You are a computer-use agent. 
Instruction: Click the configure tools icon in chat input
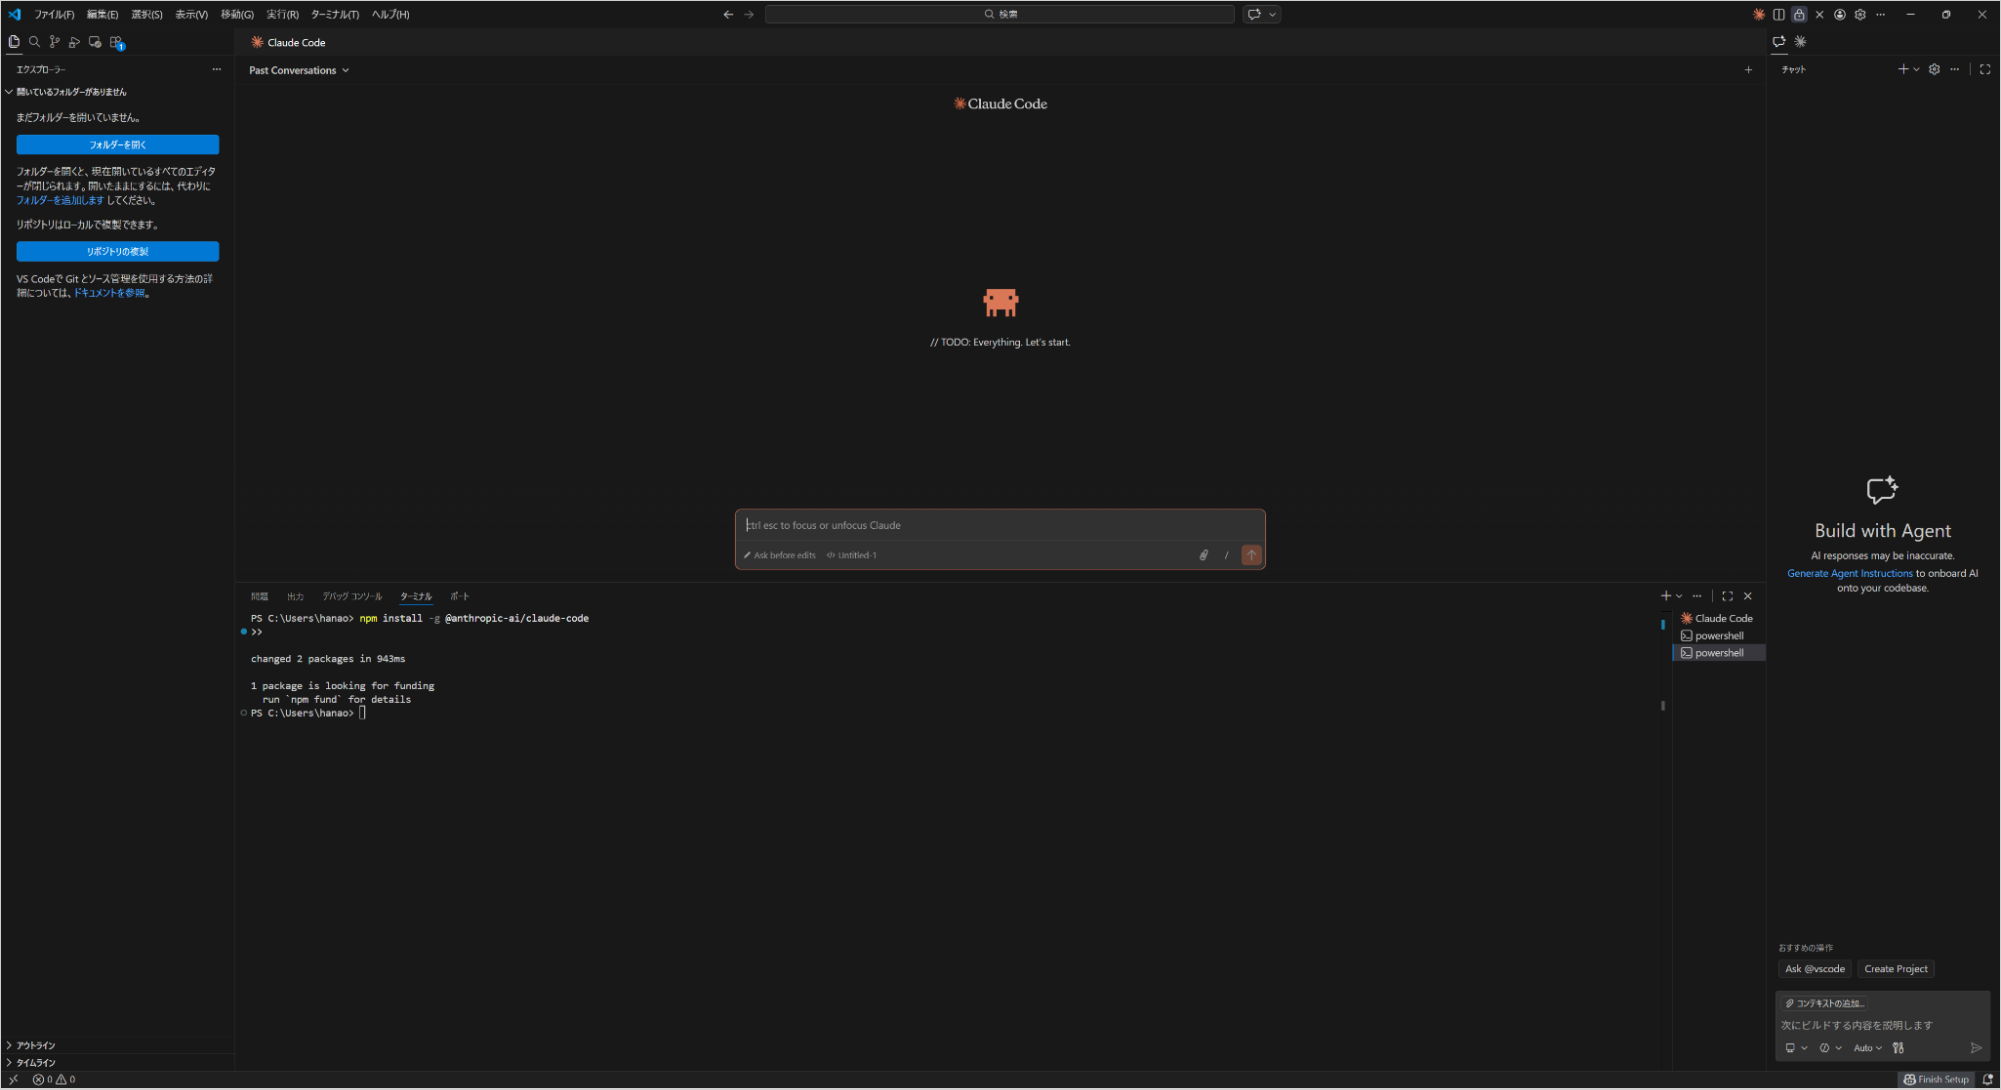pos(1898,1048)
